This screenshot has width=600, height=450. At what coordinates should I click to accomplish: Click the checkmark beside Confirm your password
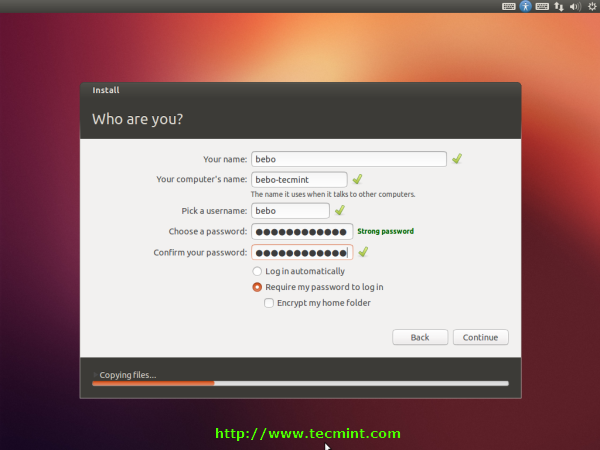tap(363, 252)
